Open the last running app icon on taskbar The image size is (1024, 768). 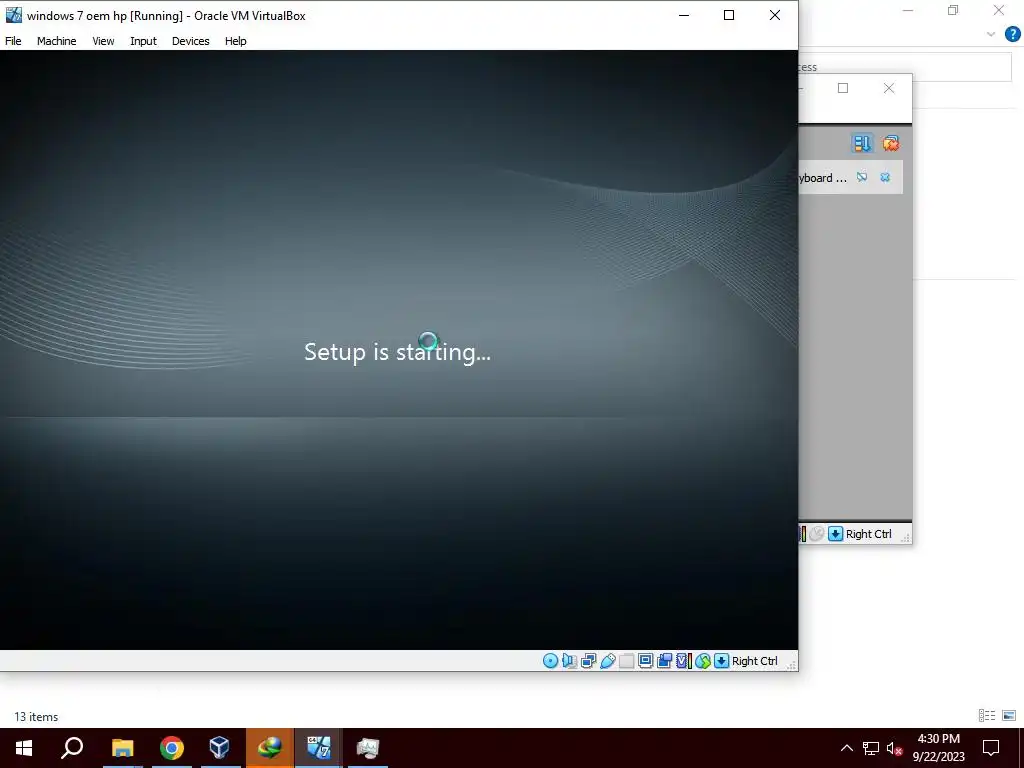tap(368, 748)
